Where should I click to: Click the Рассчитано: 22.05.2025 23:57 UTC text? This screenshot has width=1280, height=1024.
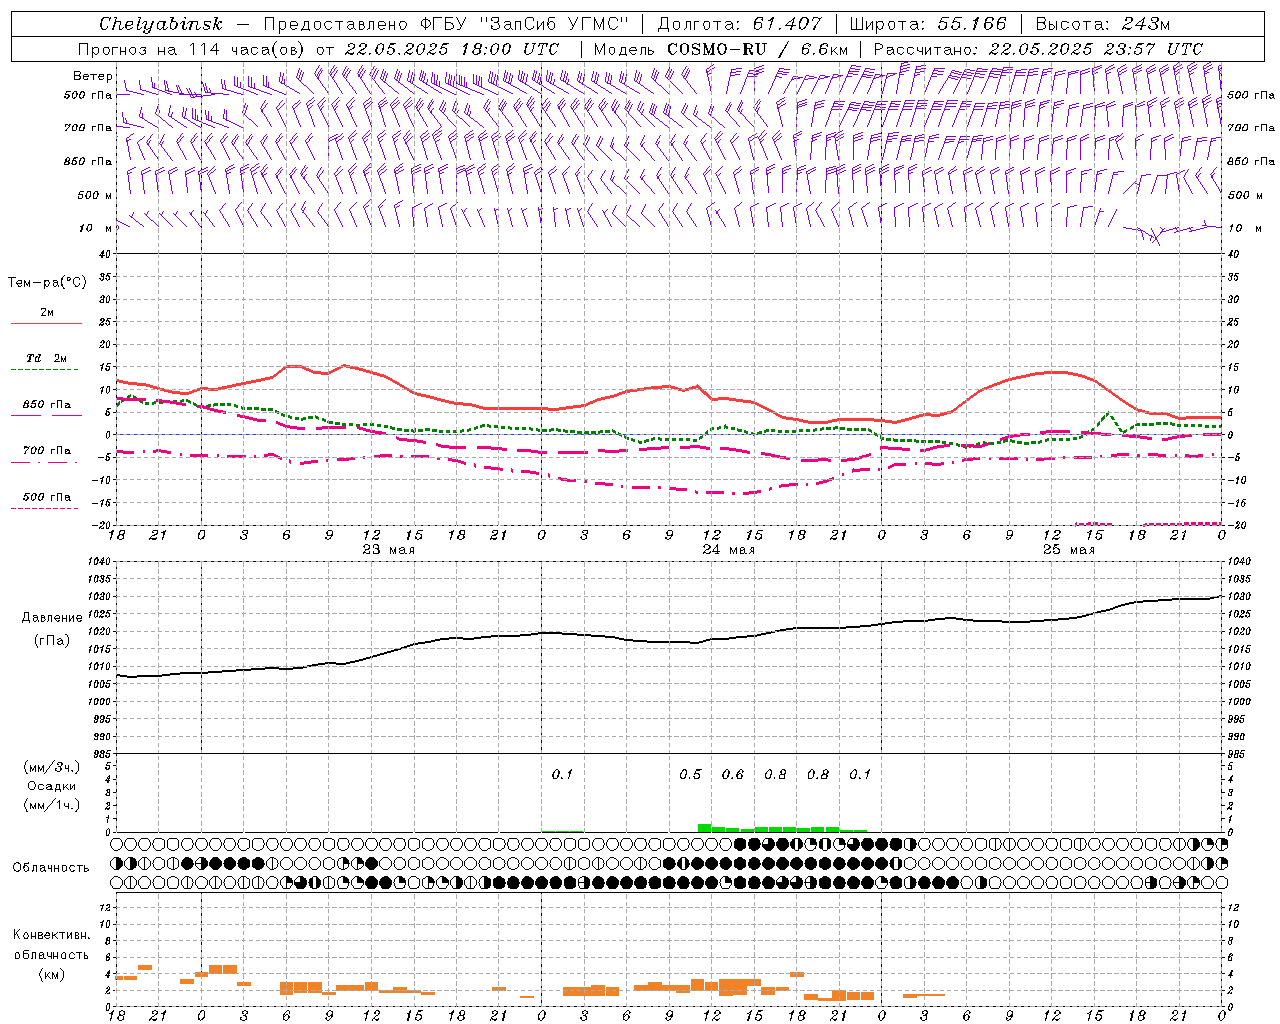[x=1038, y=49]
